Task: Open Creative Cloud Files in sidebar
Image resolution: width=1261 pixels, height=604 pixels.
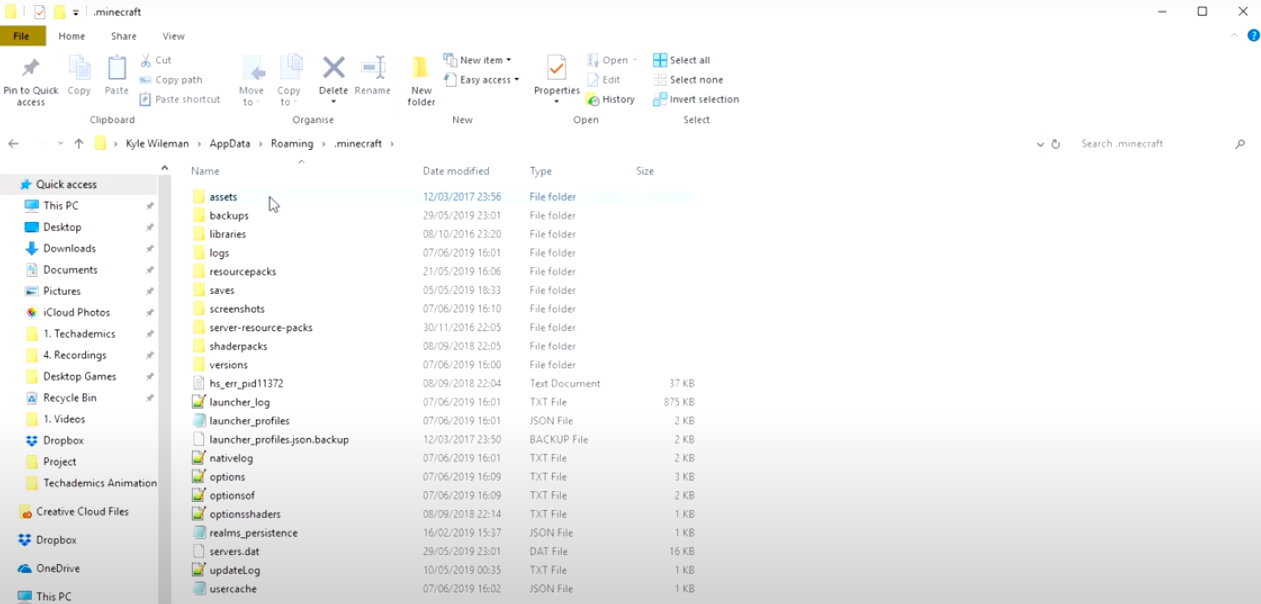Action: pyautogui.click(x=82, y=512)
